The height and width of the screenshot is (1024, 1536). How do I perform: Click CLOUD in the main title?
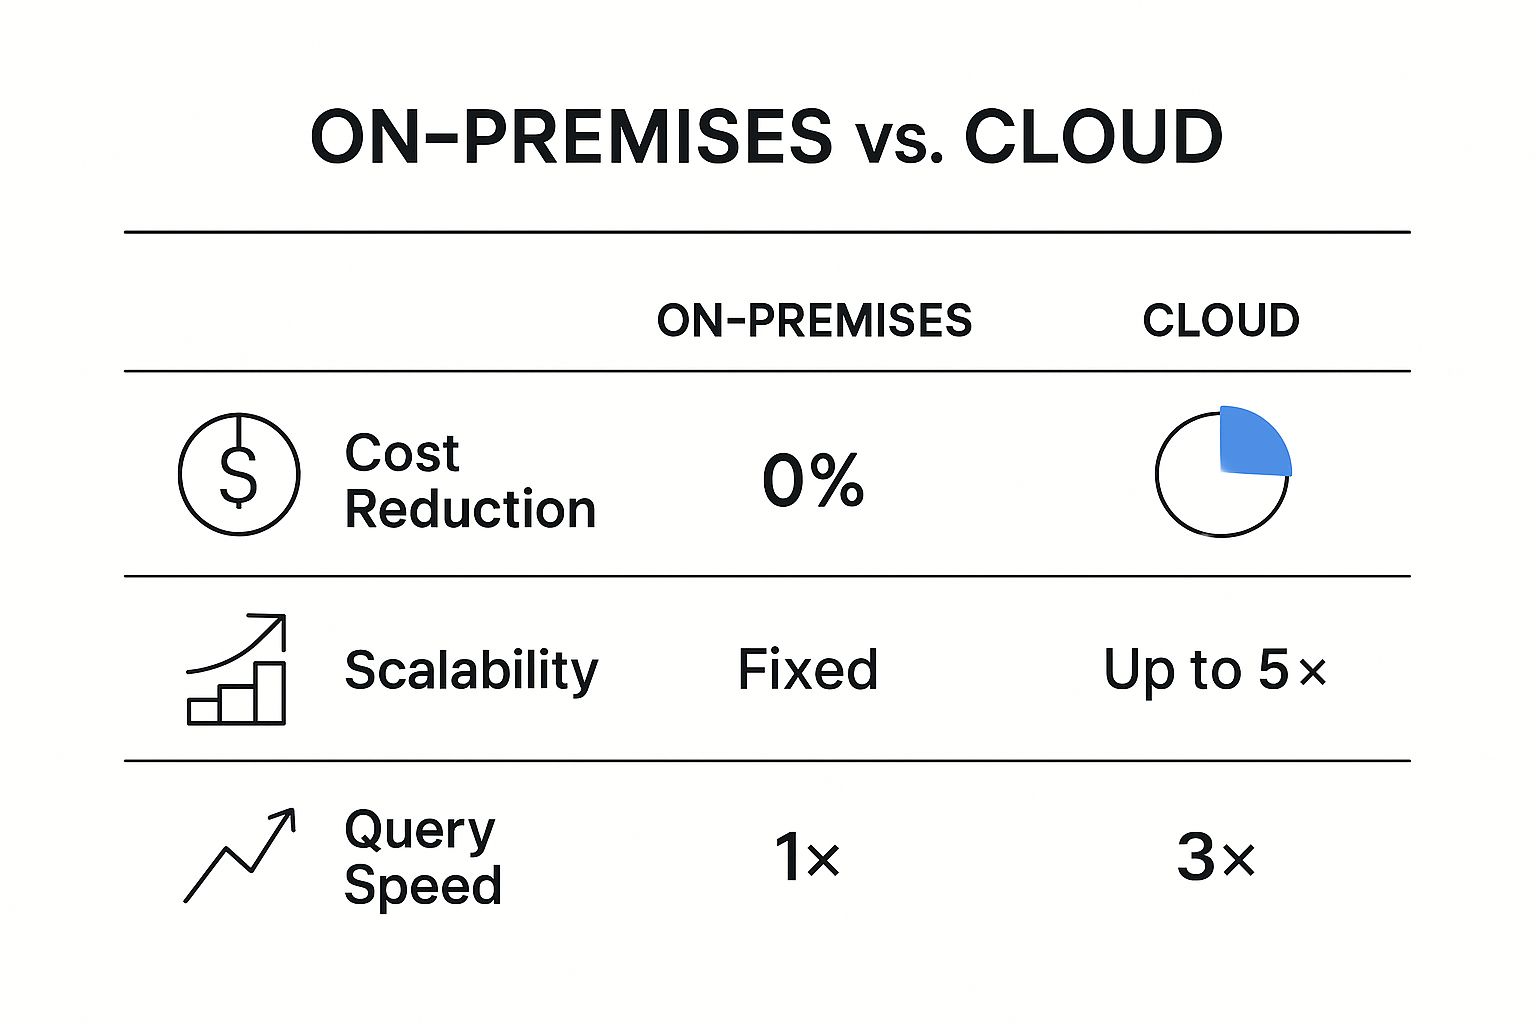coord(1093,136)
